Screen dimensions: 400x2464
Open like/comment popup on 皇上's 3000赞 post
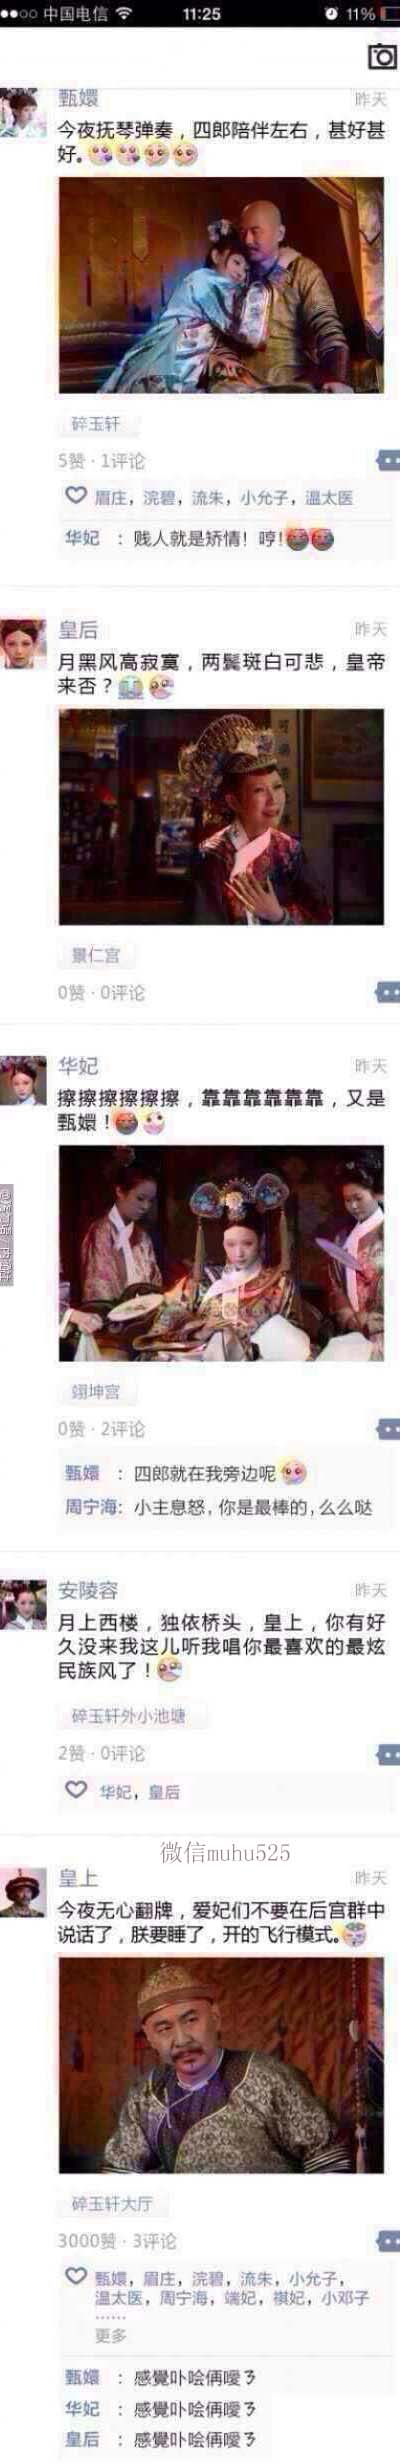(x=388, y=2241)
